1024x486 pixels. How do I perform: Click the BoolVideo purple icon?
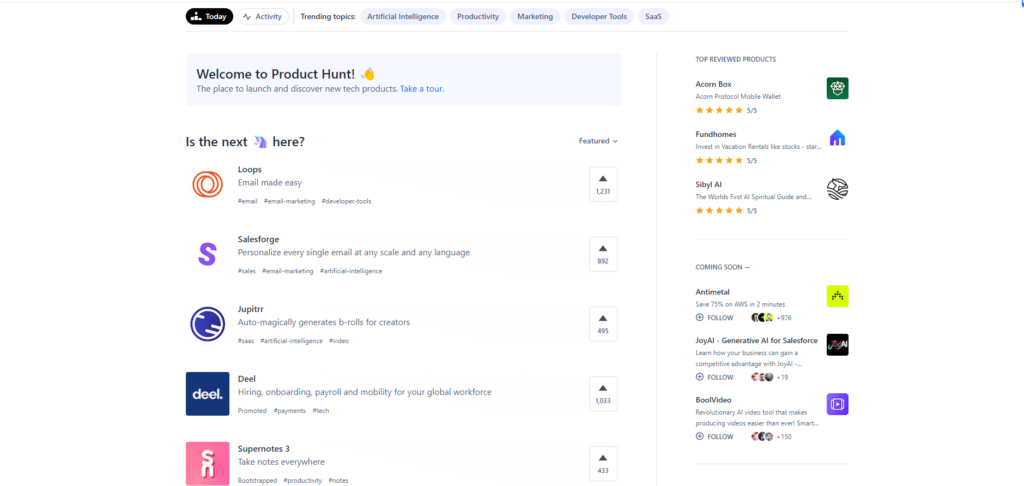click(x=837, y=404)
